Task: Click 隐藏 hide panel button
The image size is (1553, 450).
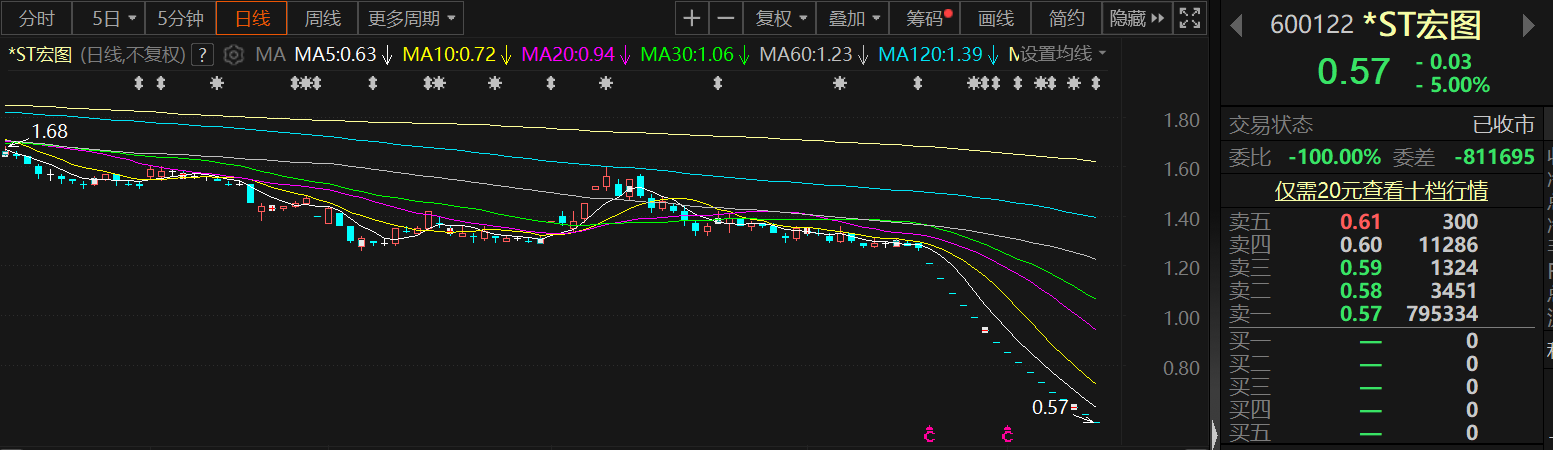Action: [x=1138, y=18]
